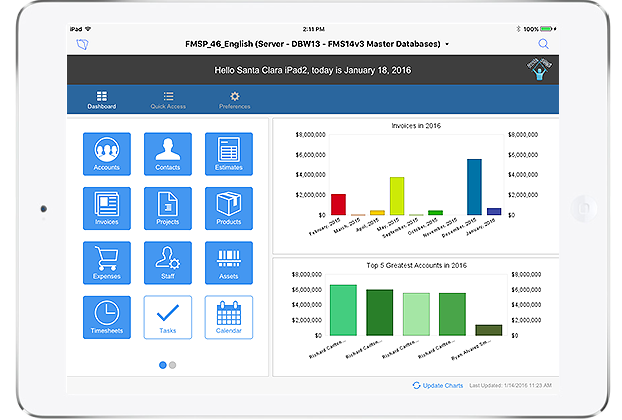This screenshot has height=420, width=622.
Task: Tap the Wi-Fi indicator in status bar
Action: pyautogui.click(x=88, y=29)
